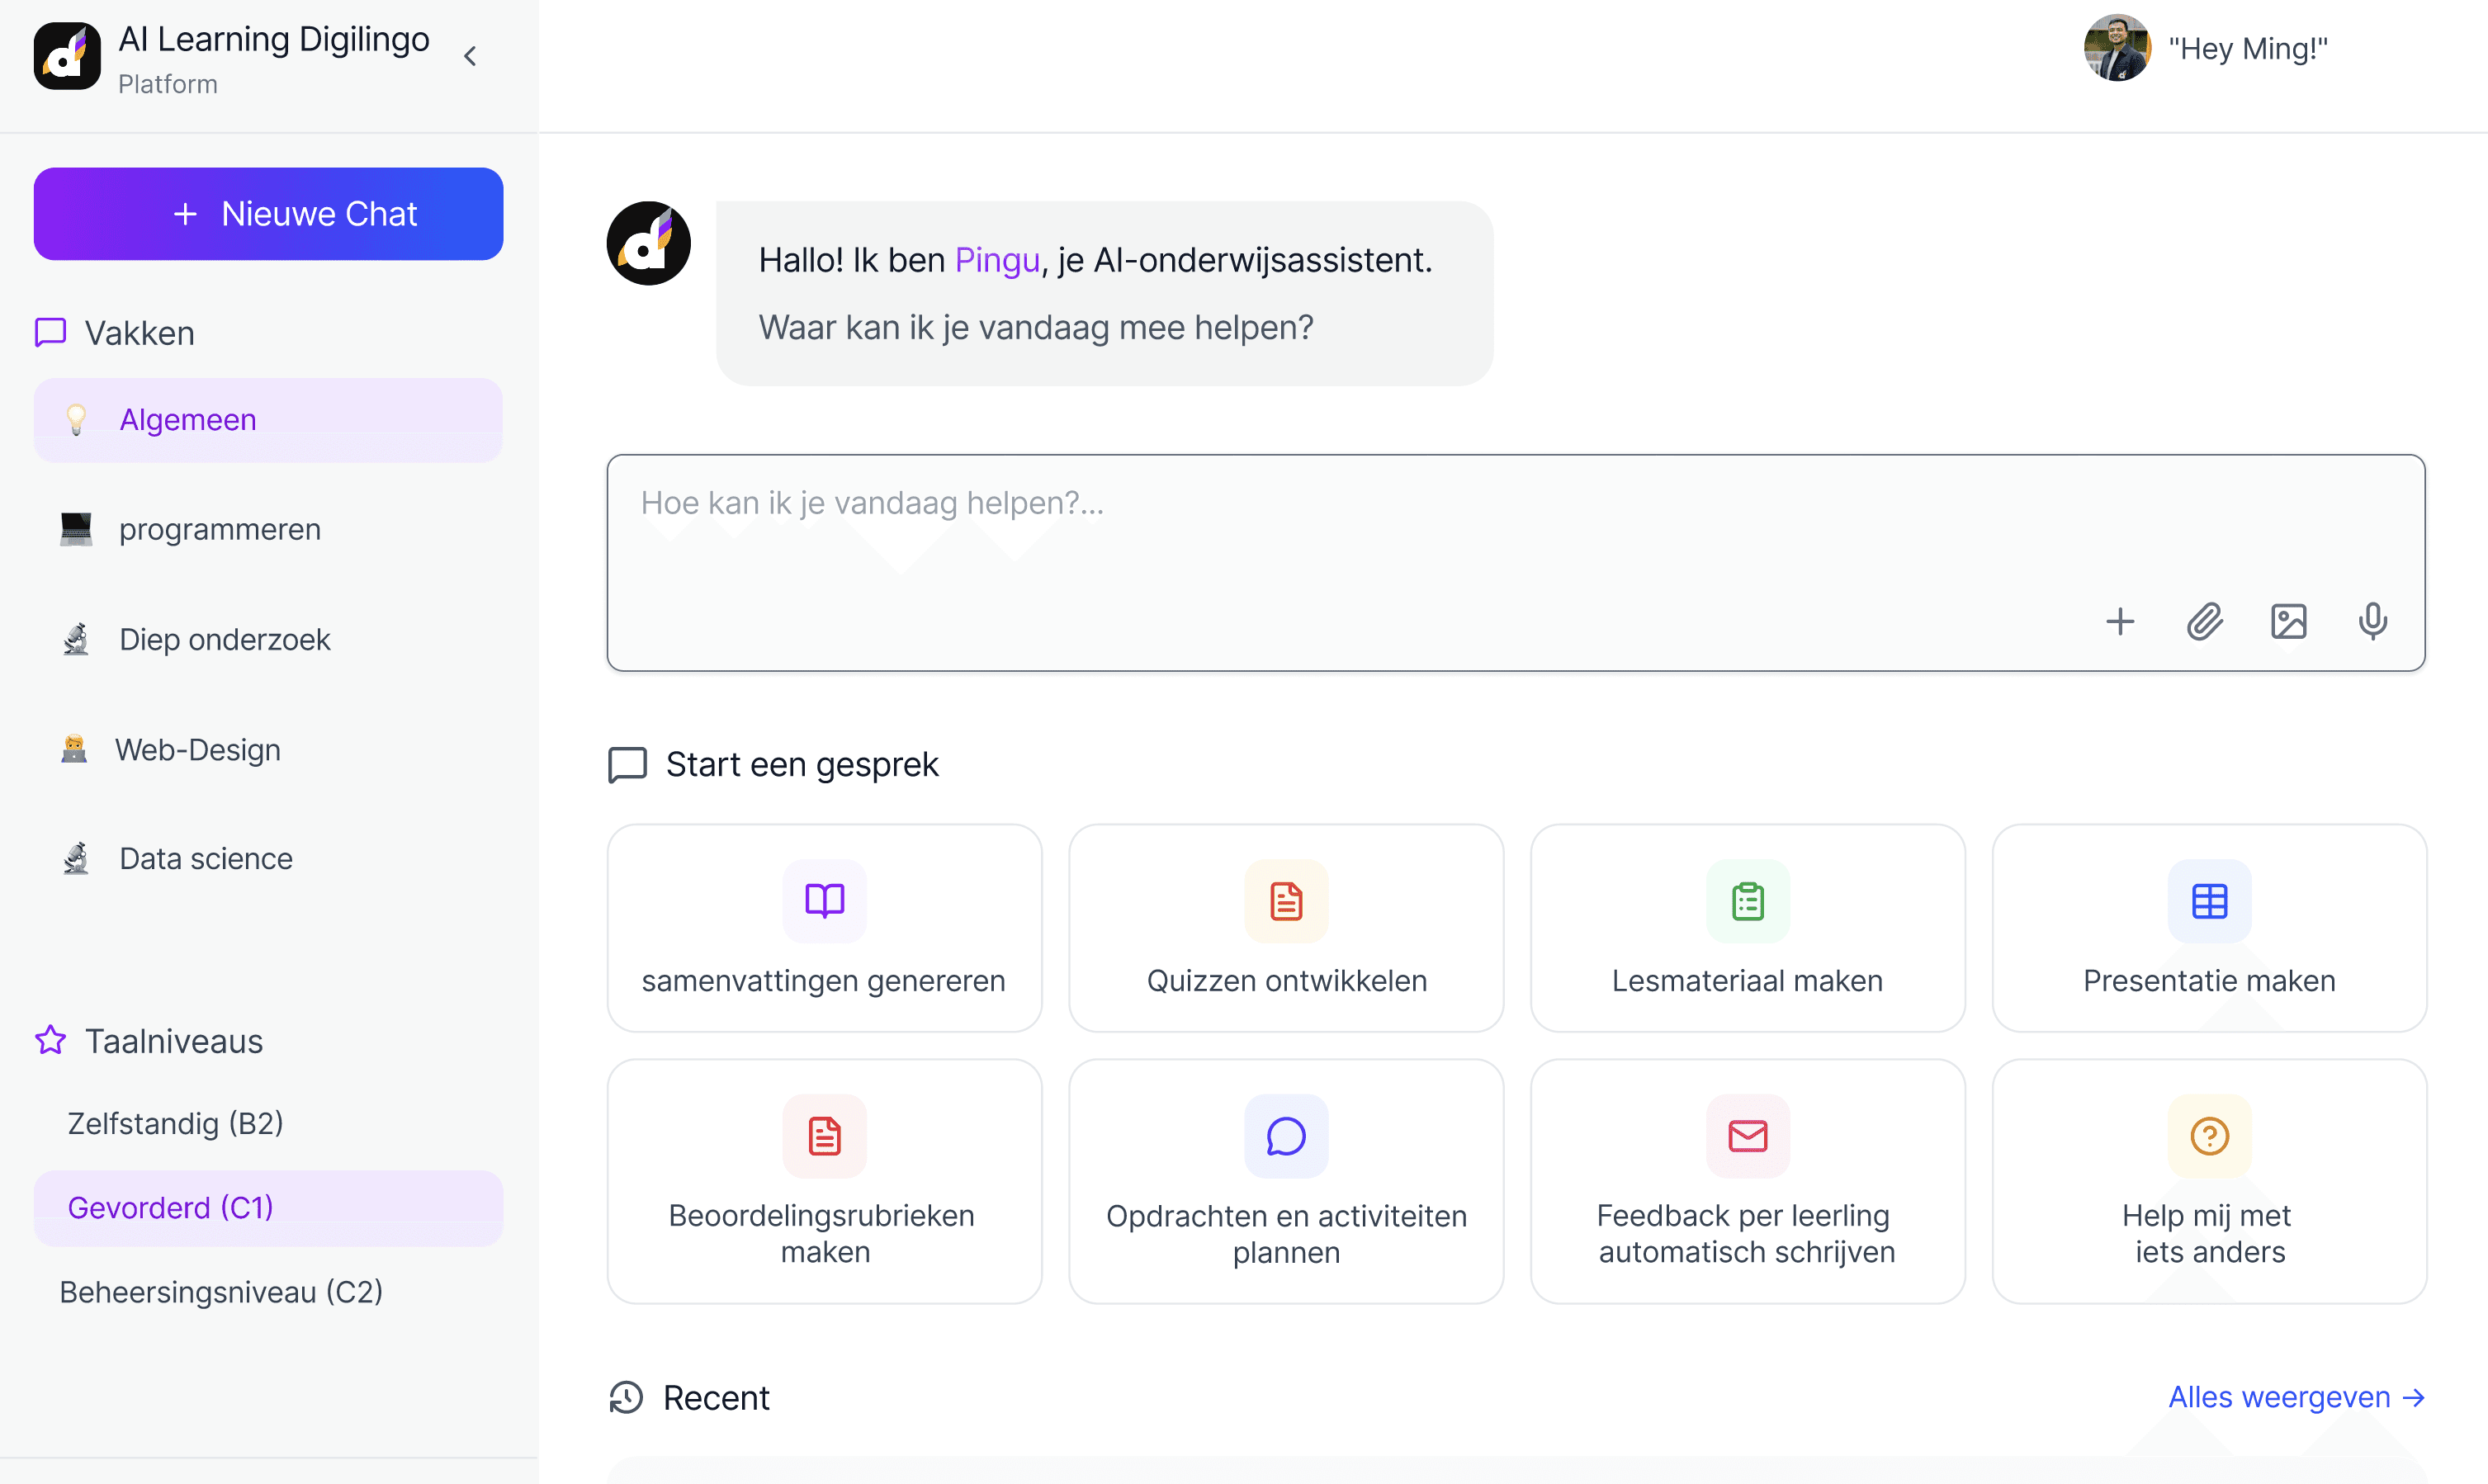The width and height of the screenshot is (2488, 1484).
Task: Select the Lesmateriaal maken clipboard icon
Action: 1747,901
